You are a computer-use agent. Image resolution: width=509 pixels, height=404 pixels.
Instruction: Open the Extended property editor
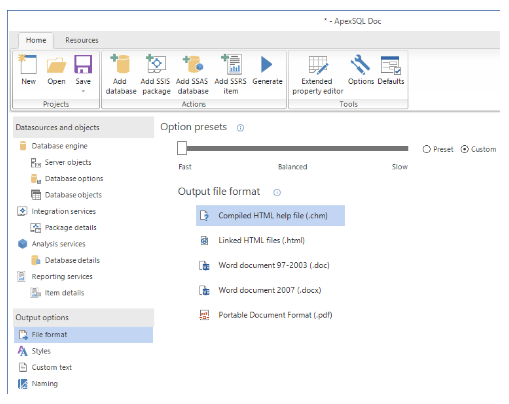point(317,74)
